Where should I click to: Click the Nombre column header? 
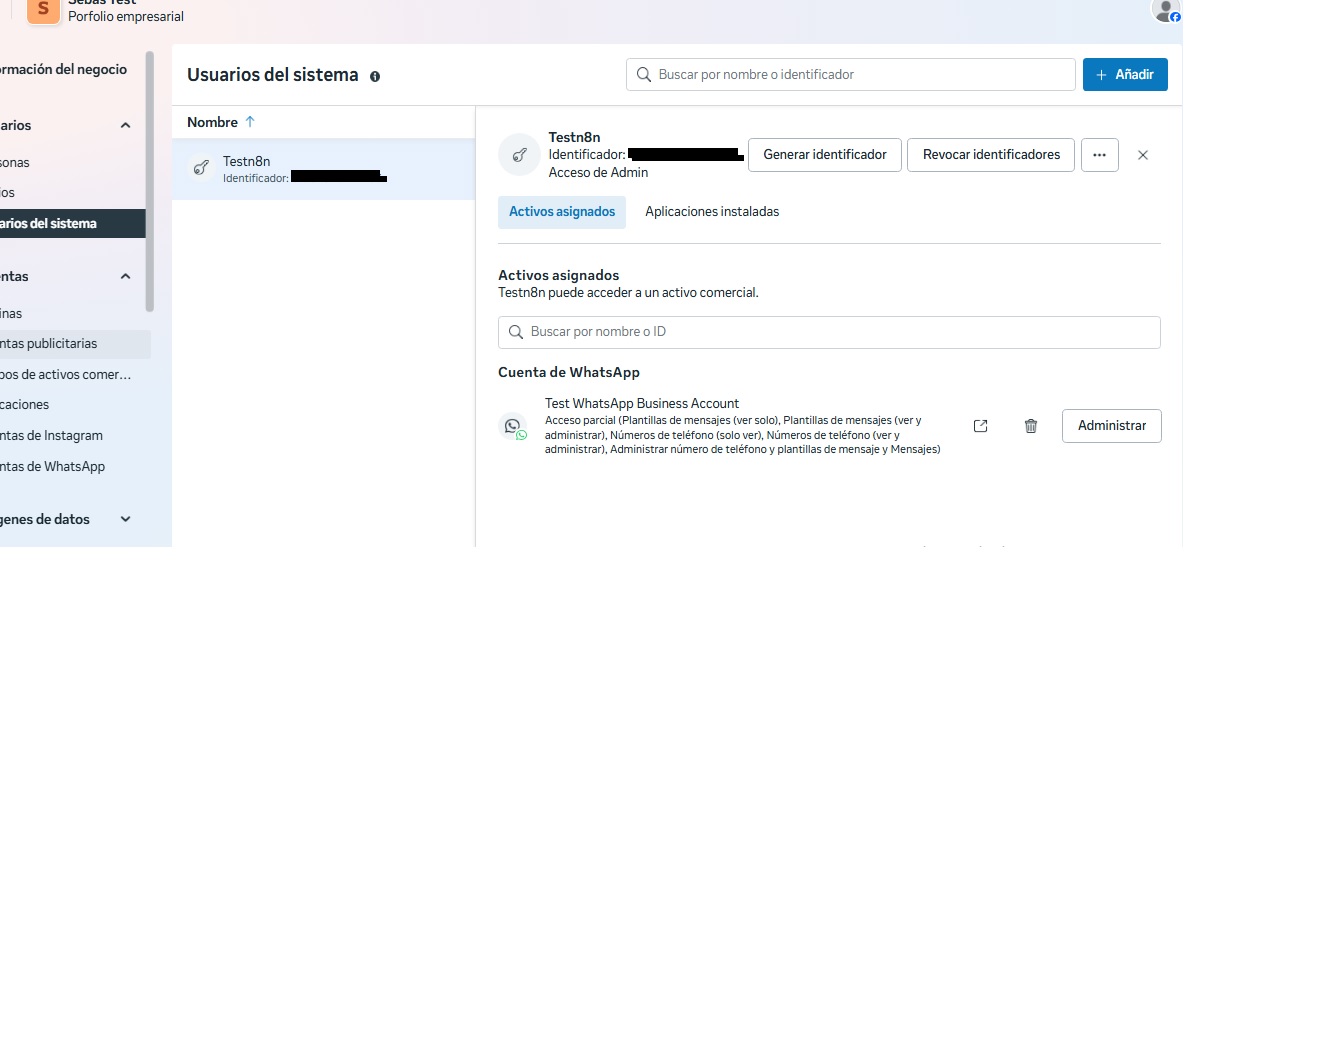pos(212,122)
